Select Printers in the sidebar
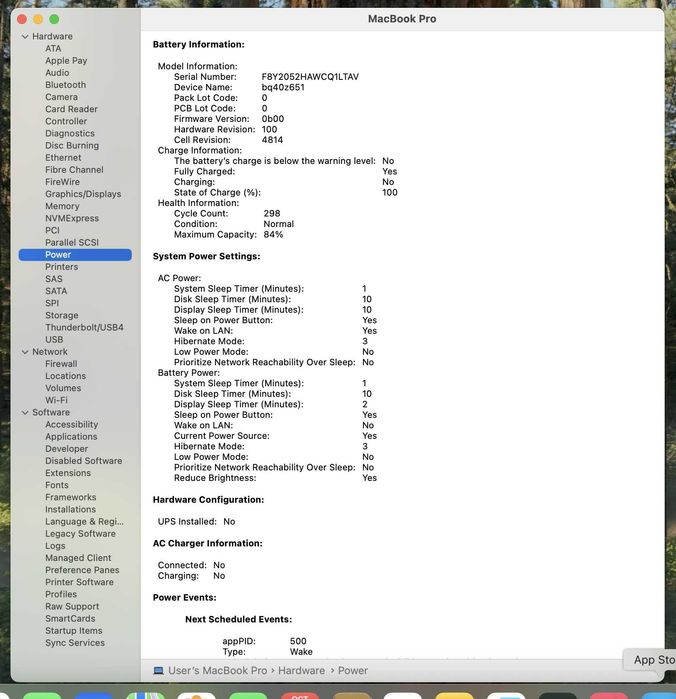676x699 pixels. [x=62, y=267]
